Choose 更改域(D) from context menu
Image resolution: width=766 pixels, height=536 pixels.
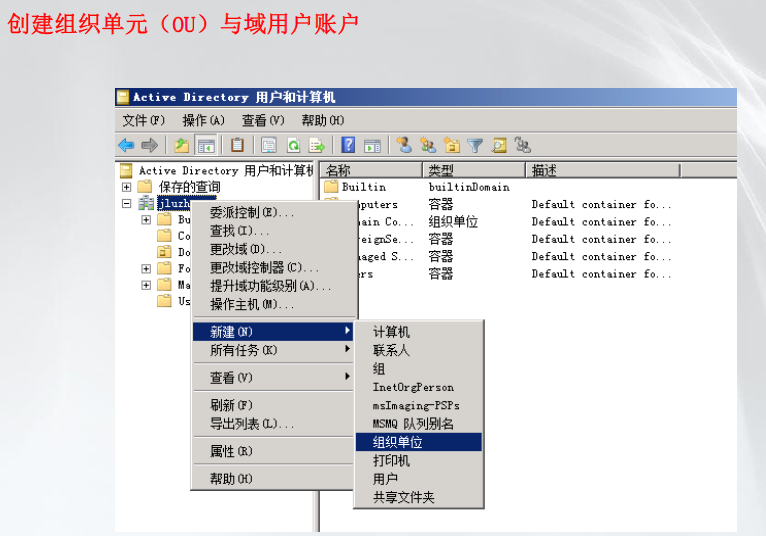tap(274, 249)
